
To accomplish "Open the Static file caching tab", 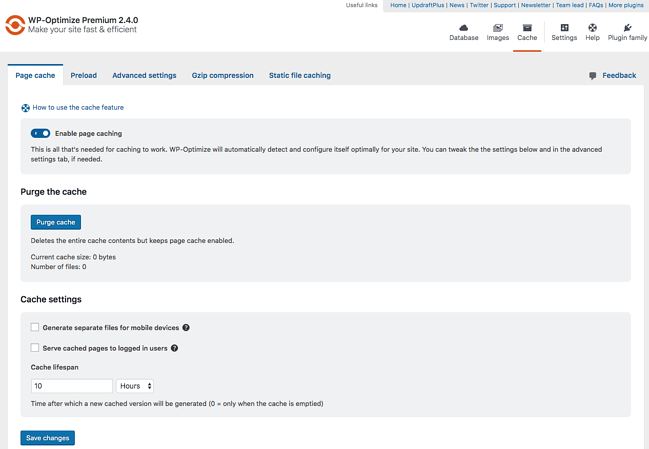I will [300, 75].
